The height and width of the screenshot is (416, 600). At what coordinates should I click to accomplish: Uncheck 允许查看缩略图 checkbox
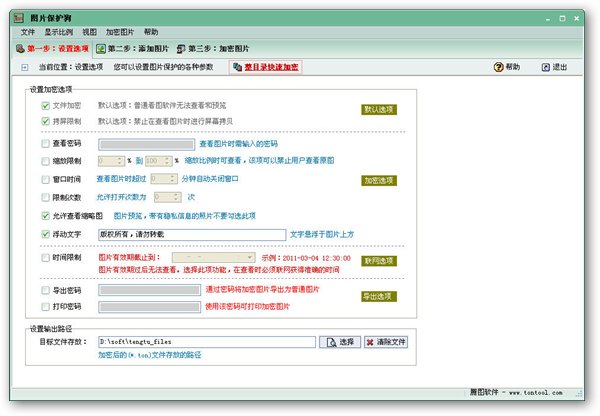[x=46, y=216]
